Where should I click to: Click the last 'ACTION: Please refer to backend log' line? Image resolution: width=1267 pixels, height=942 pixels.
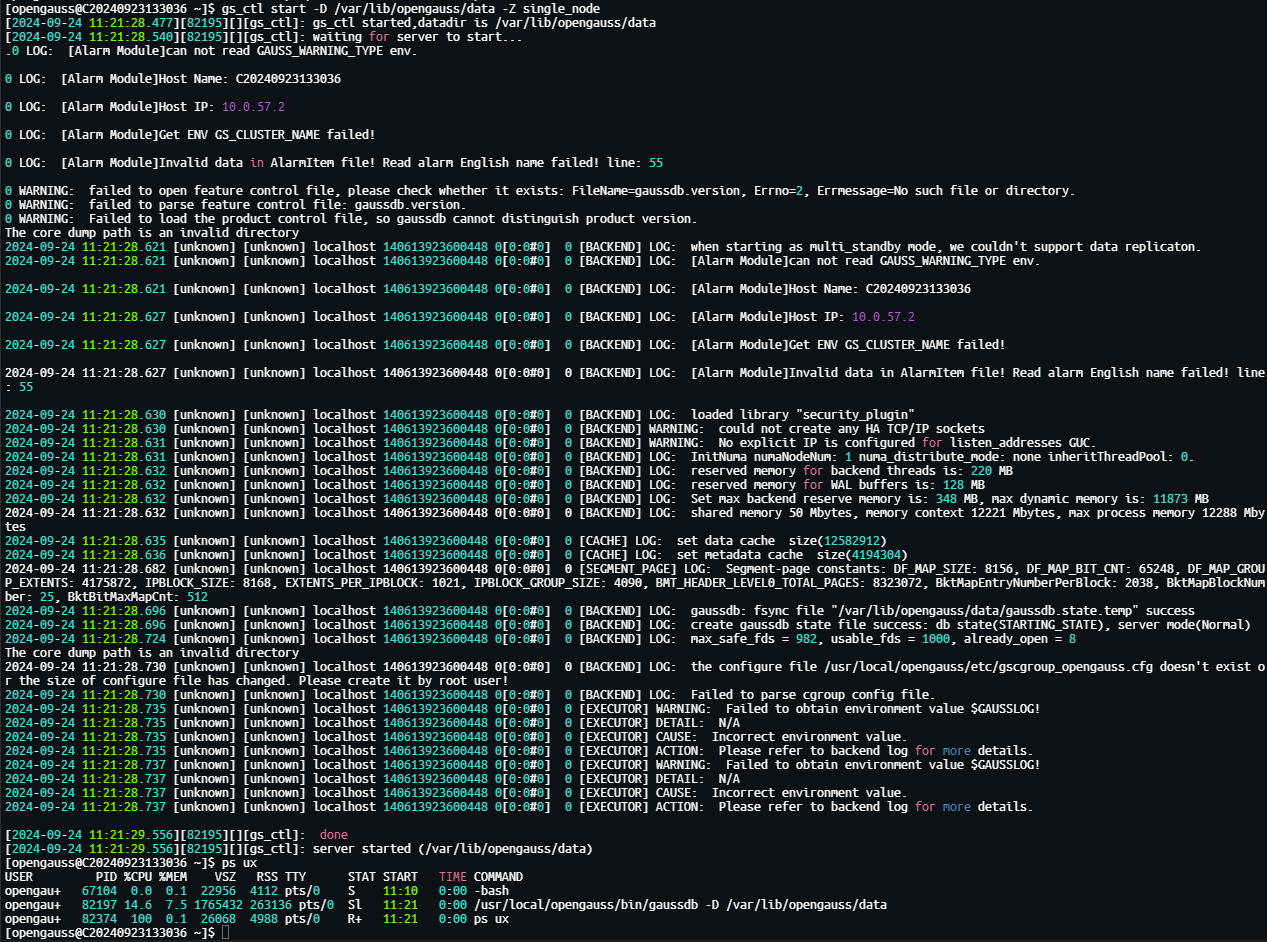[844, 806]
